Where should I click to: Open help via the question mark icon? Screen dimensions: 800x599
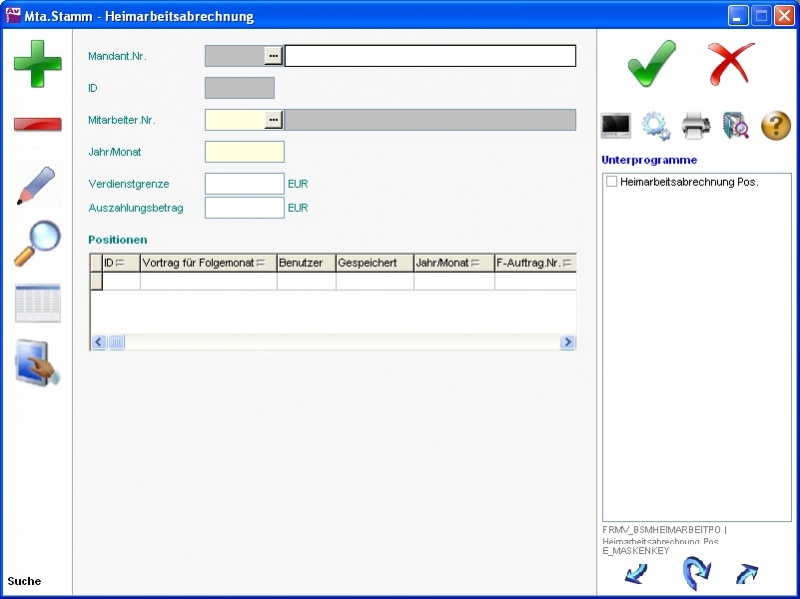(x=776, y=126)
